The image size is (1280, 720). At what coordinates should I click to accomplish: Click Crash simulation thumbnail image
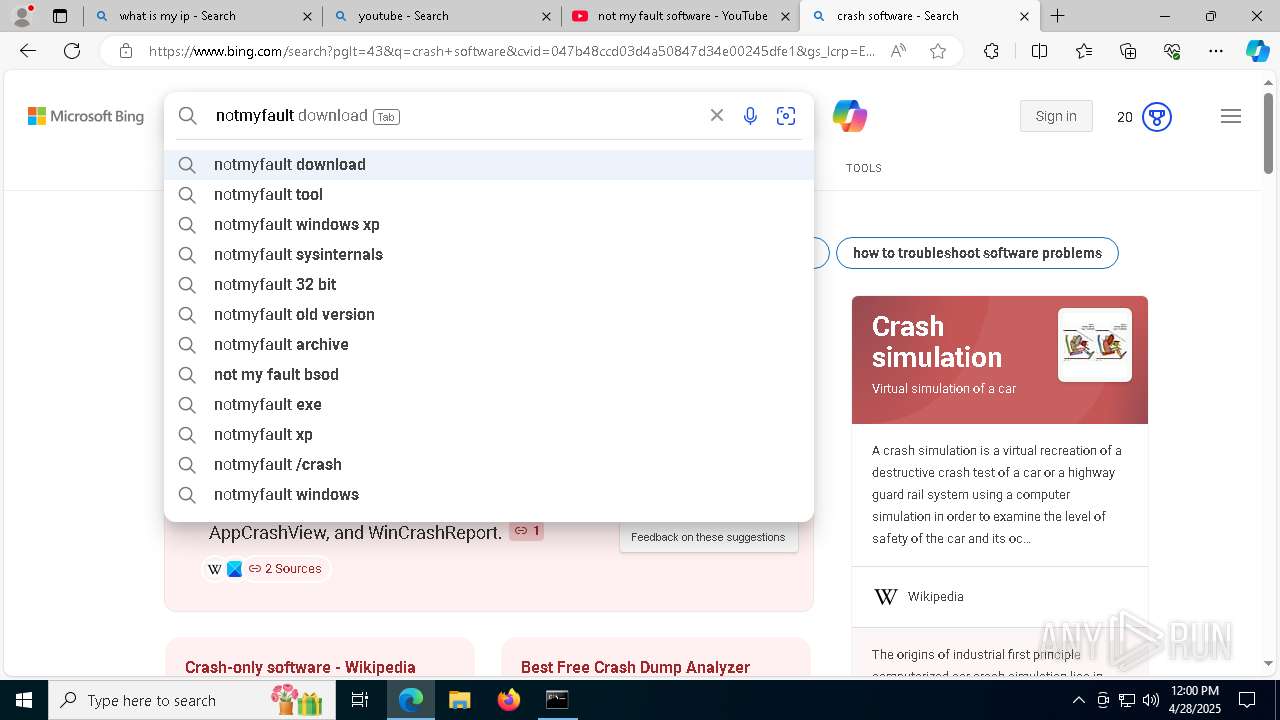point(1095,345)
